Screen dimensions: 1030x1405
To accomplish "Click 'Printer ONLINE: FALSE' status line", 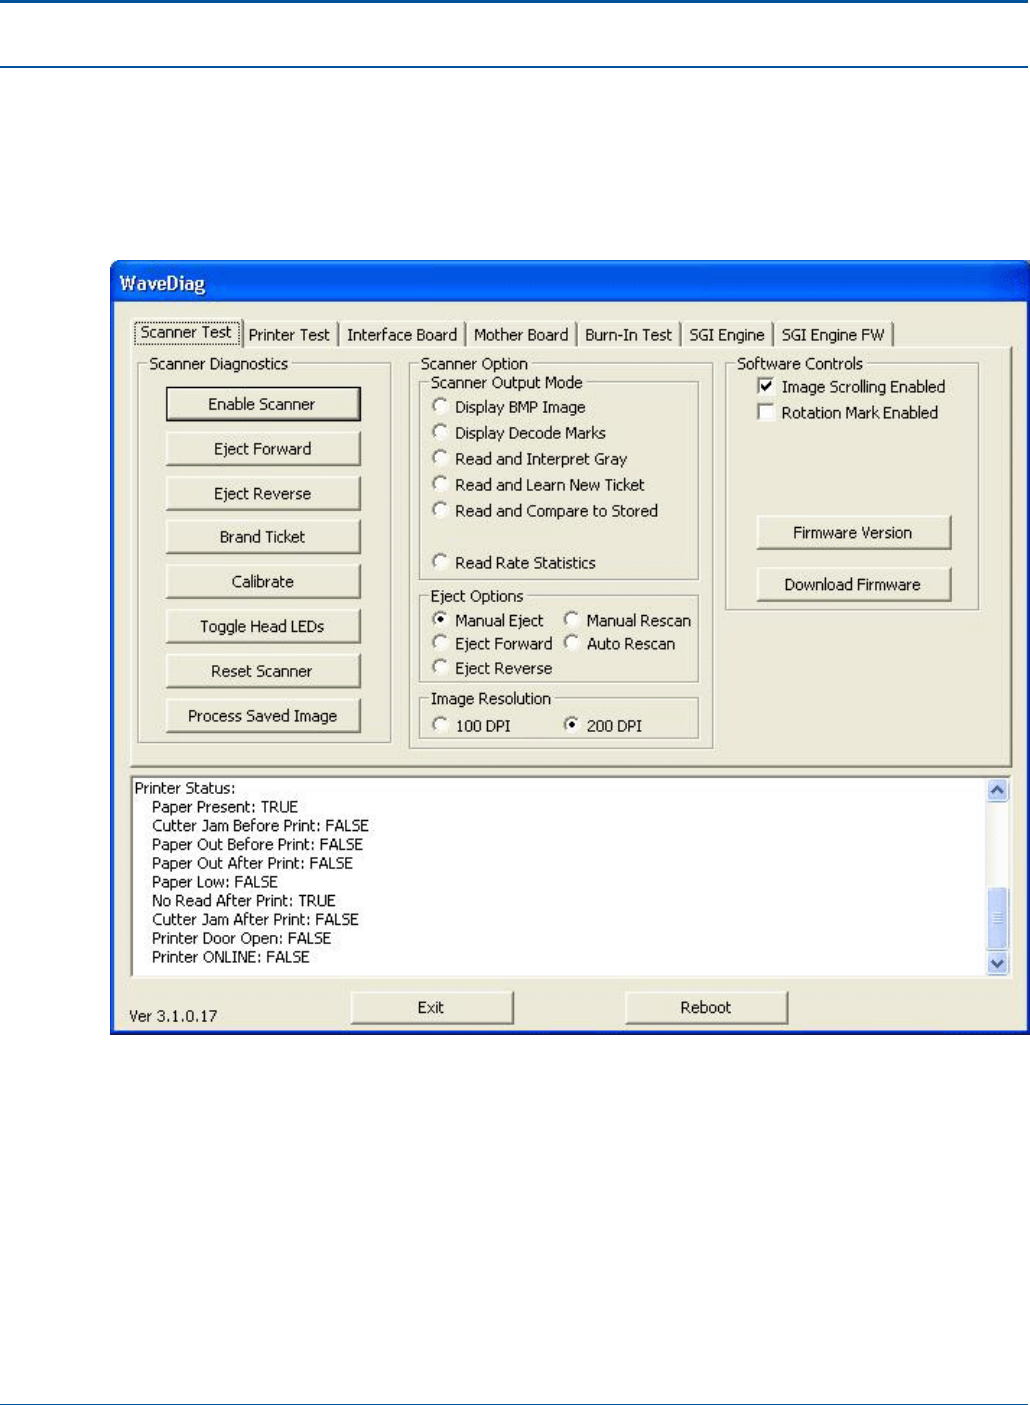I will pyautogui.click(x=231, y=957).
